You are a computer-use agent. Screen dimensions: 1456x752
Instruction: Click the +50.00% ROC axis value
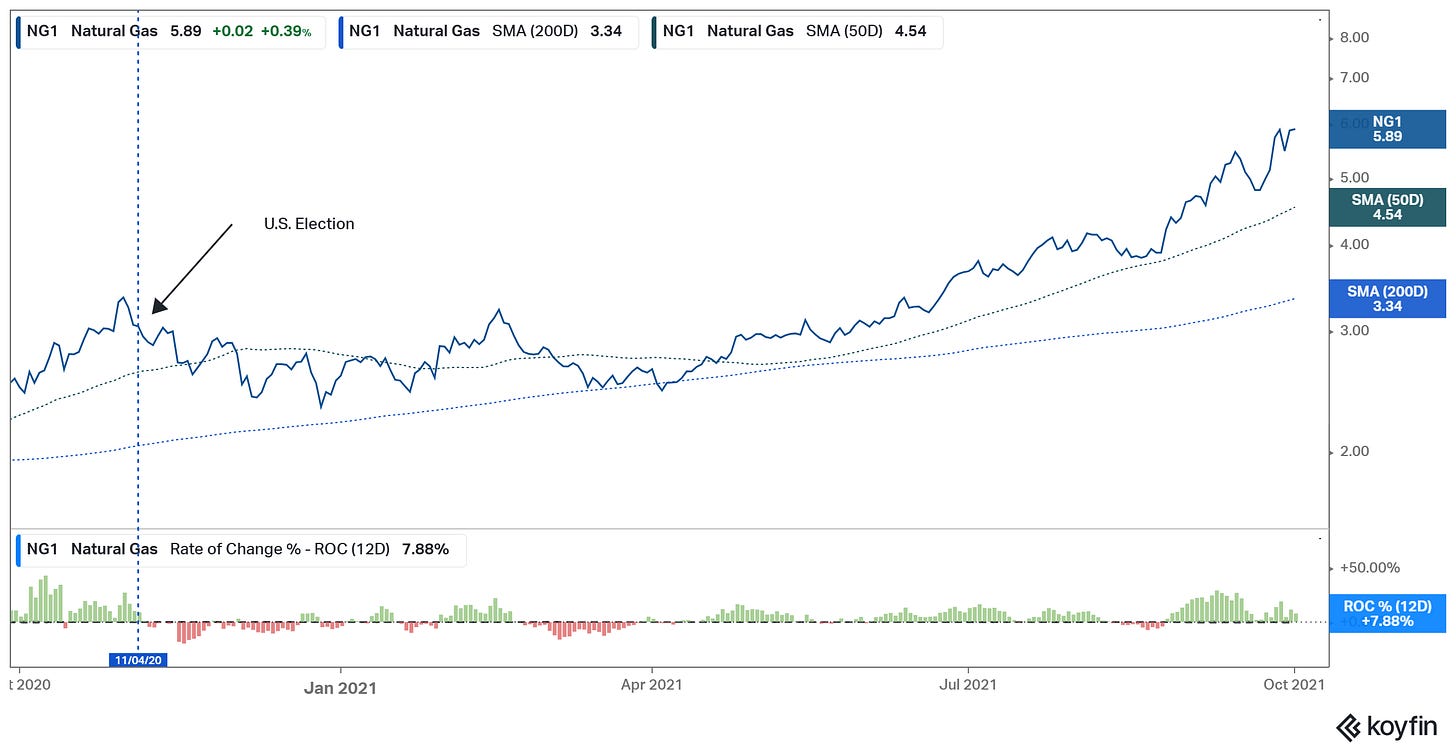[x=1371, y=568]
